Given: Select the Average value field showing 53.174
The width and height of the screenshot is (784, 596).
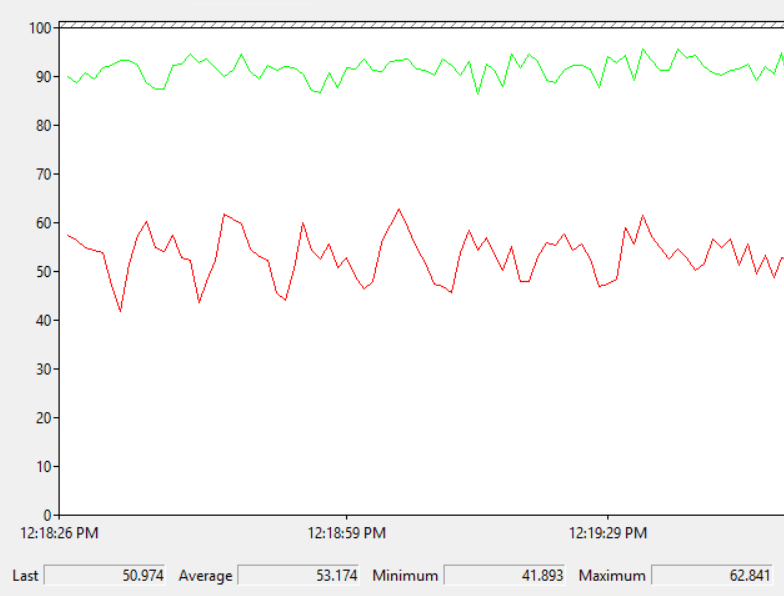Looking at the screenshot, I should pos(298,576).
